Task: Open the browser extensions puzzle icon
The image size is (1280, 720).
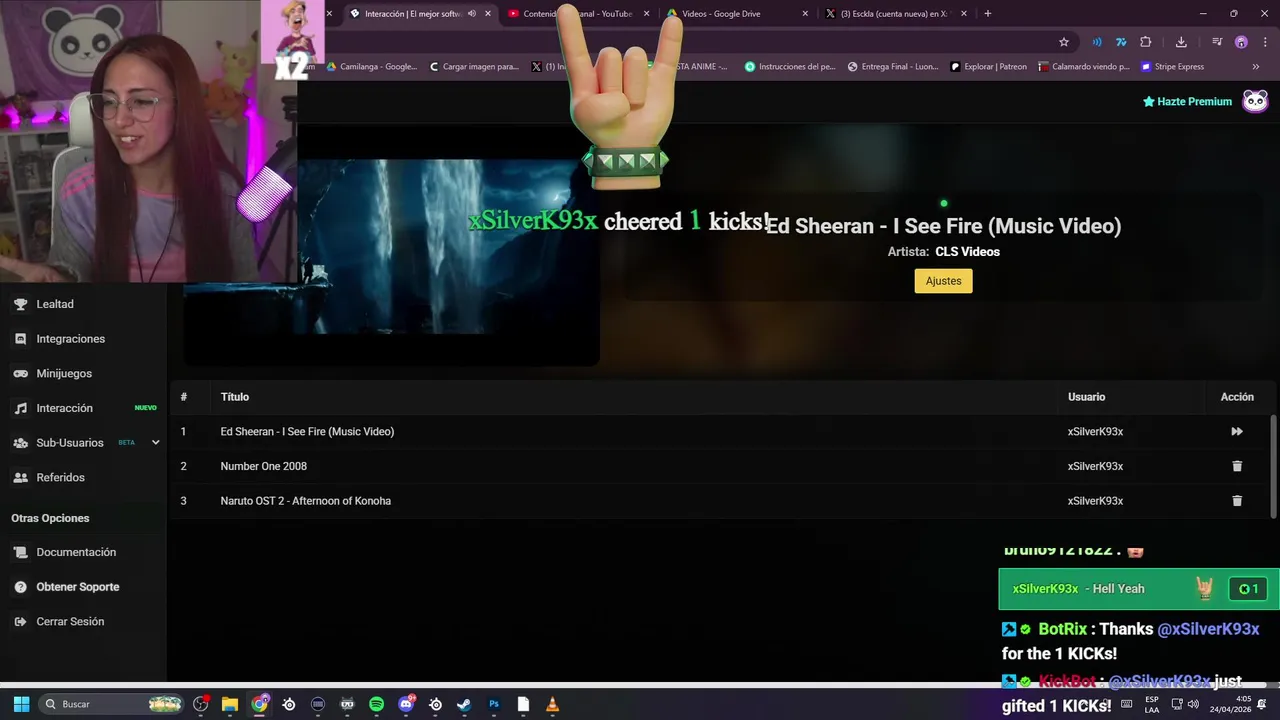Action: click(x=1146, y=42)
